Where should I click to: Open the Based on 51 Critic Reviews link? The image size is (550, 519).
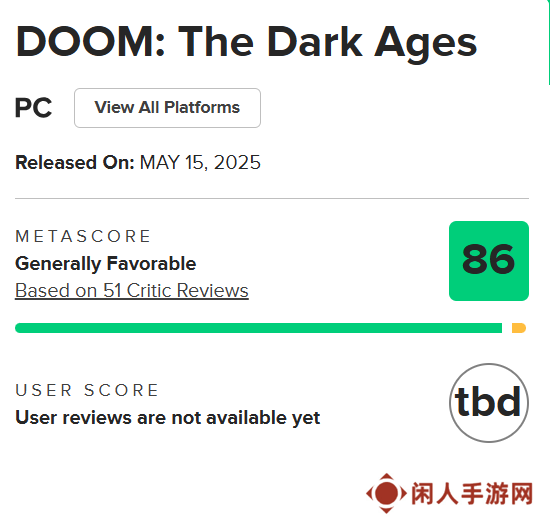(x=132, y=290)
